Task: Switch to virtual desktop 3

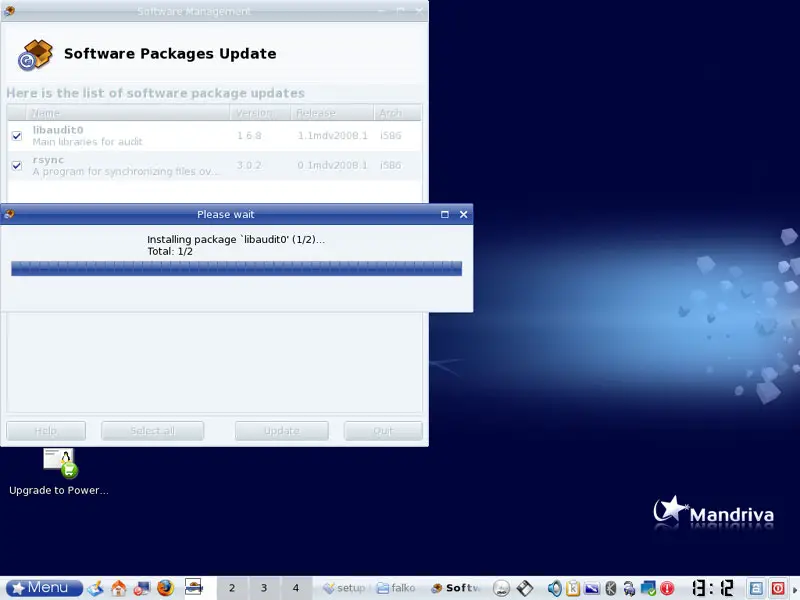Action: pos(264,588)
